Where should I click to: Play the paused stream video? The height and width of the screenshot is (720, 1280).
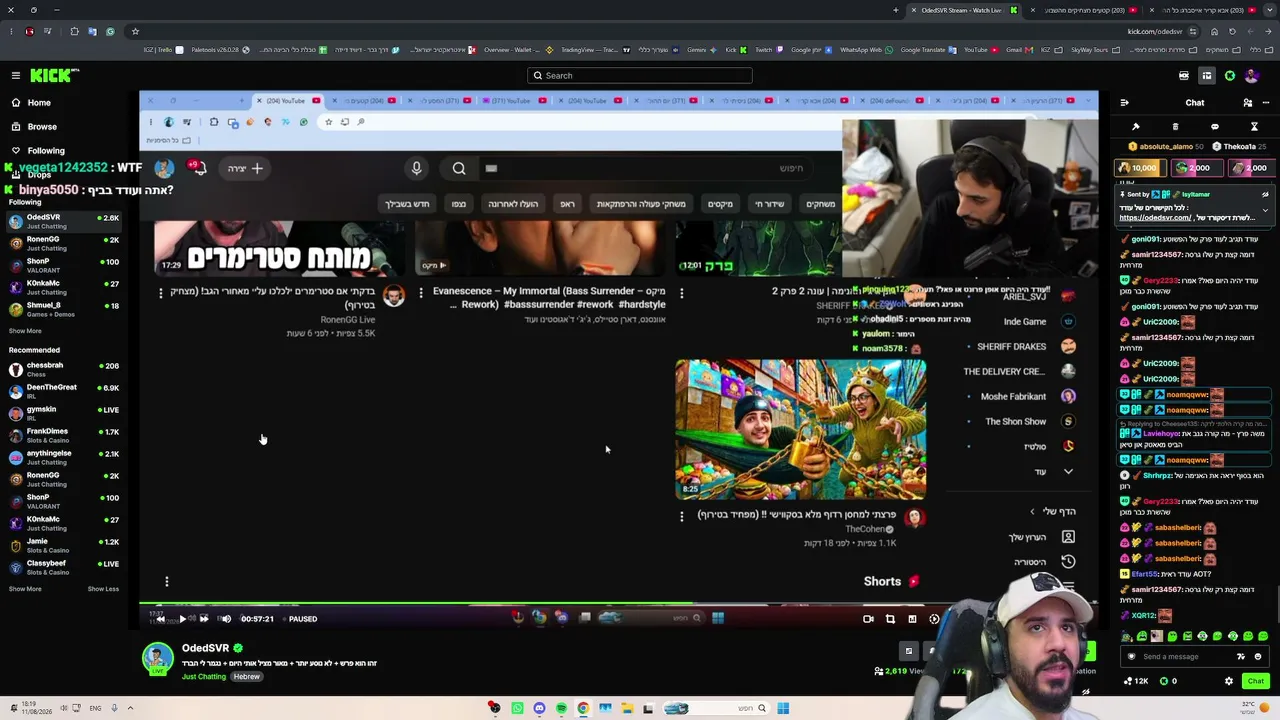point(182,619)
